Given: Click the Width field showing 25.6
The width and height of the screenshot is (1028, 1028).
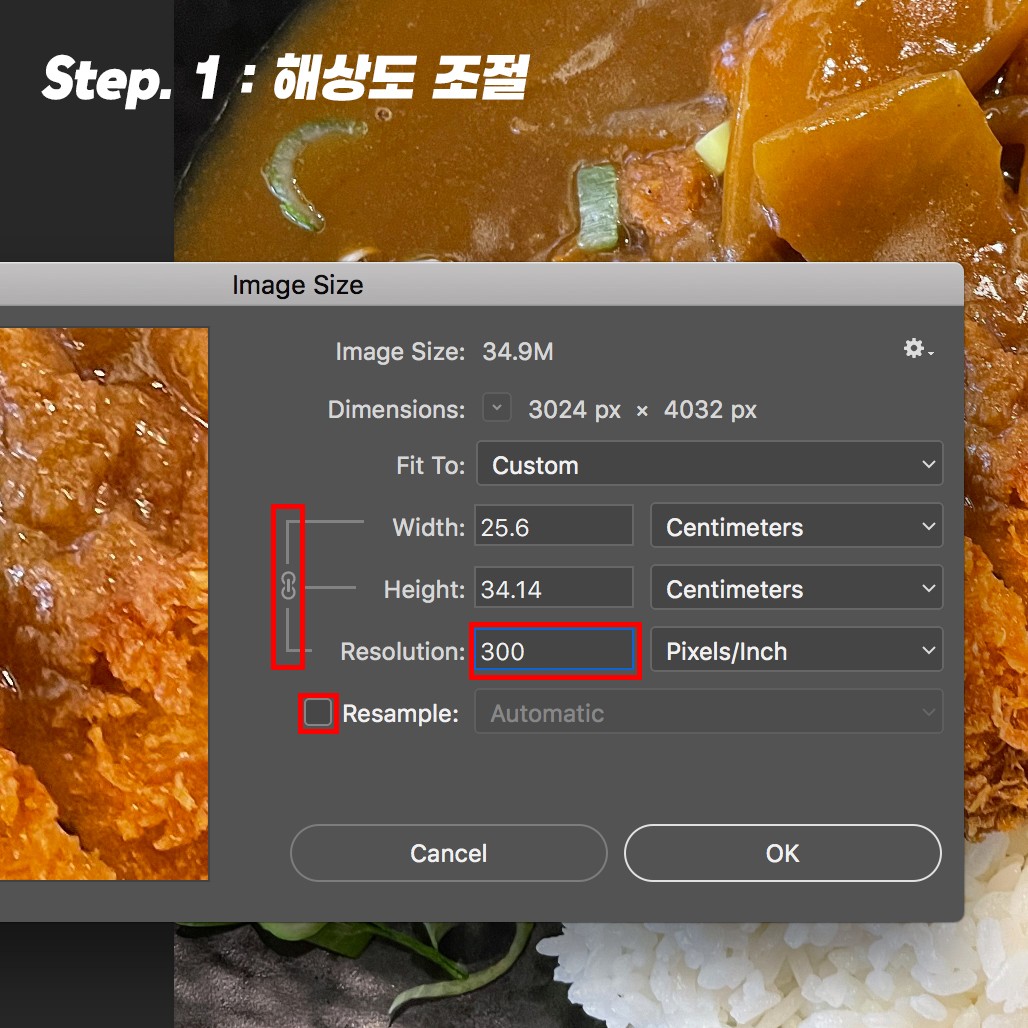Looking at the screenshot, I should click(554, 526).
